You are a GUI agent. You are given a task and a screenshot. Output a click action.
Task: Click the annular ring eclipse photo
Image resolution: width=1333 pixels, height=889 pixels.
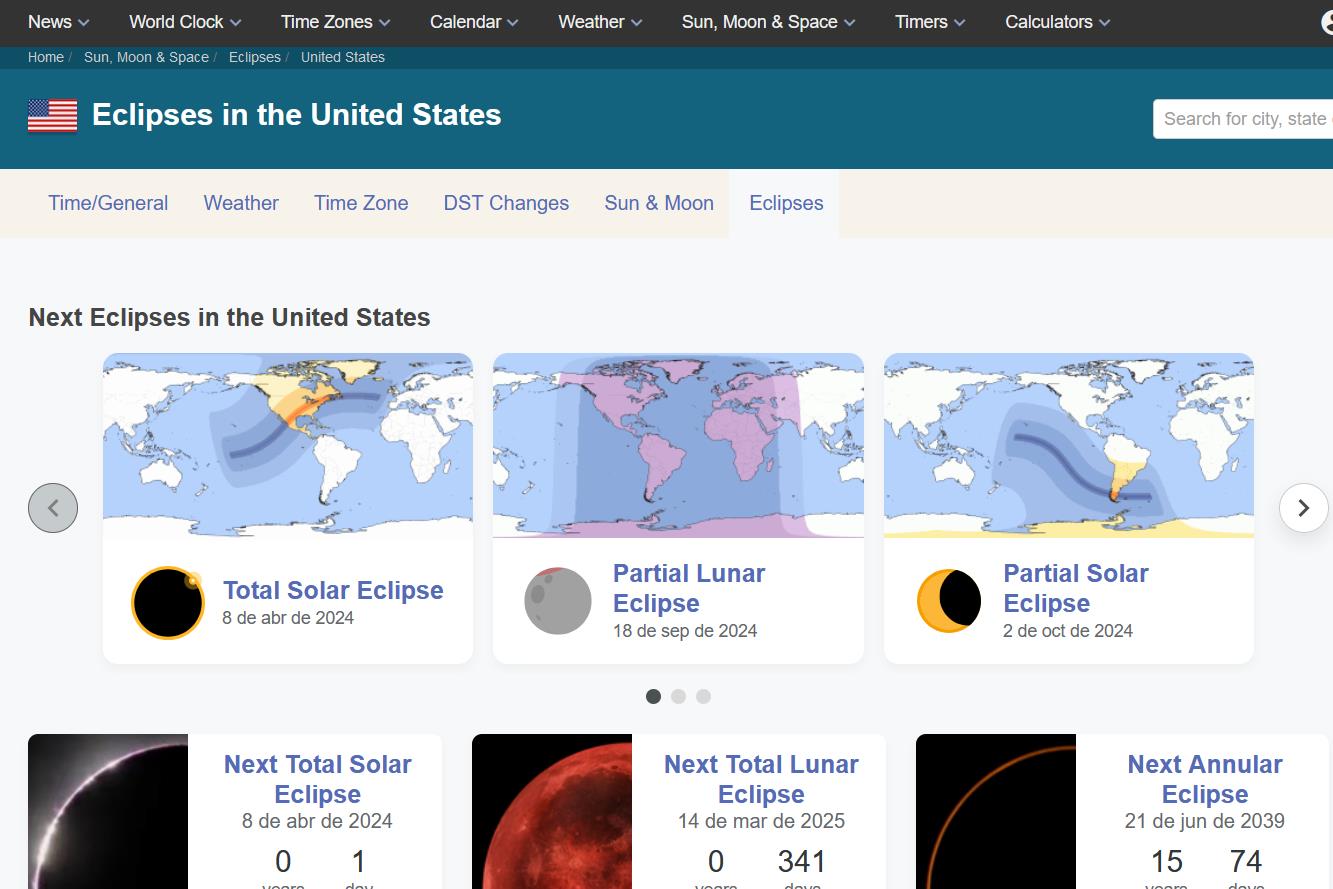[996, 811]
